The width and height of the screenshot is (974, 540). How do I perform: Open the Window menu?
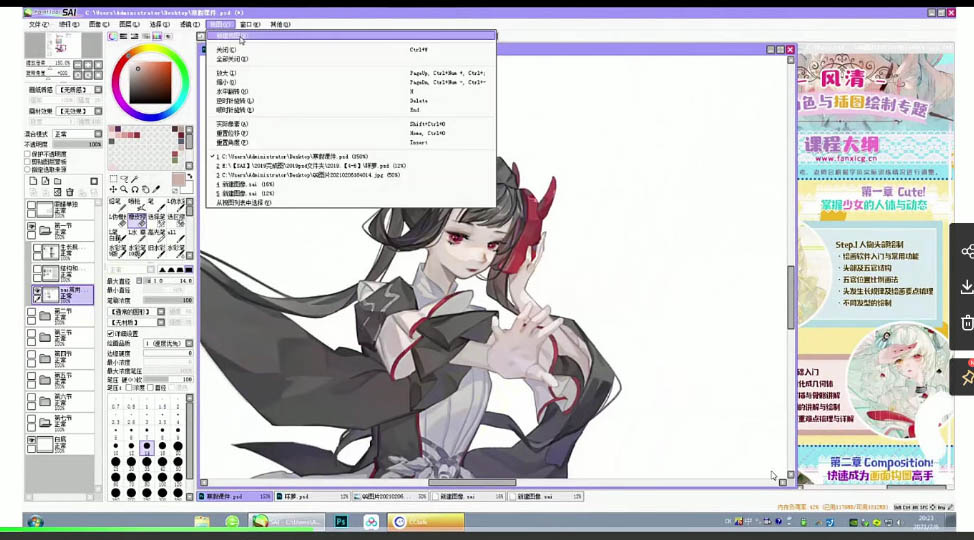tap(250, 24)
